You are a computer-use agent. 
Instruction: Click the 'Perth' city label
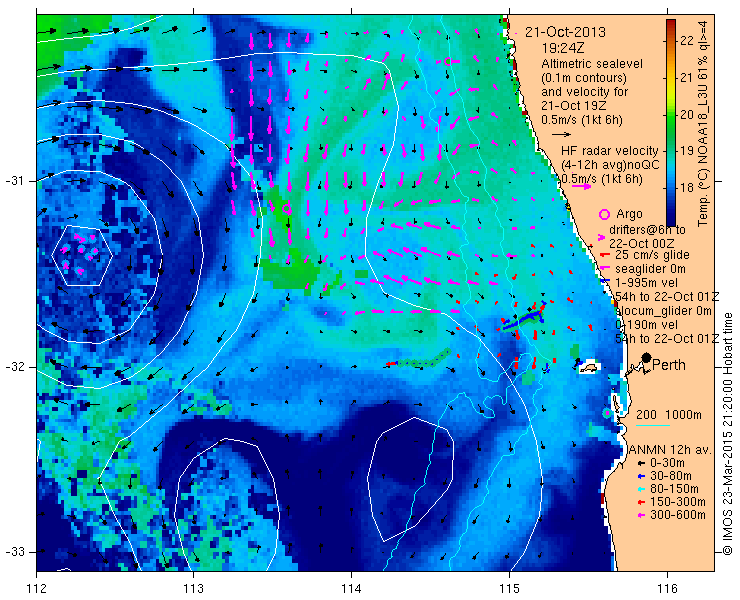tap(669, 365)
